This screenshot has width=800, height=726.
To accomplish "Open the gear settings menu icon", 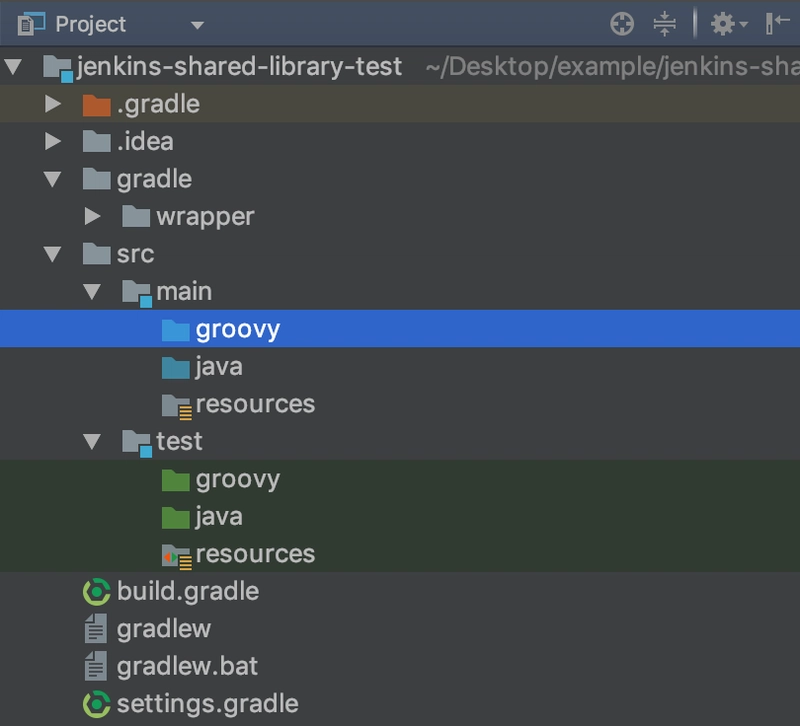I will pos(729,24).
